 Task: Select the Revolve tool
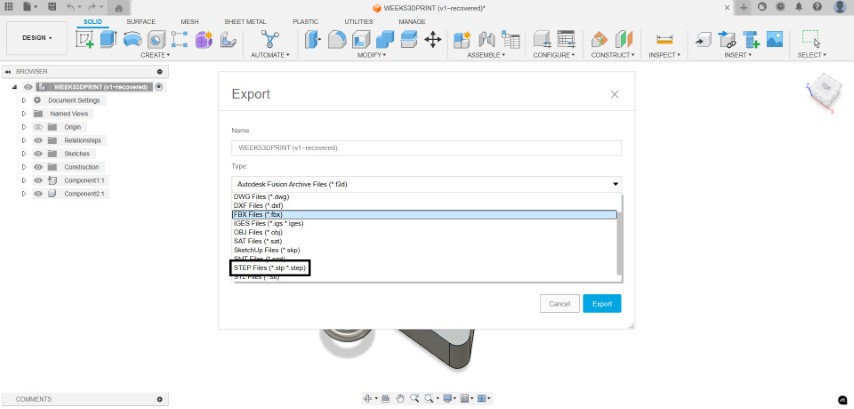click(132, 39)
